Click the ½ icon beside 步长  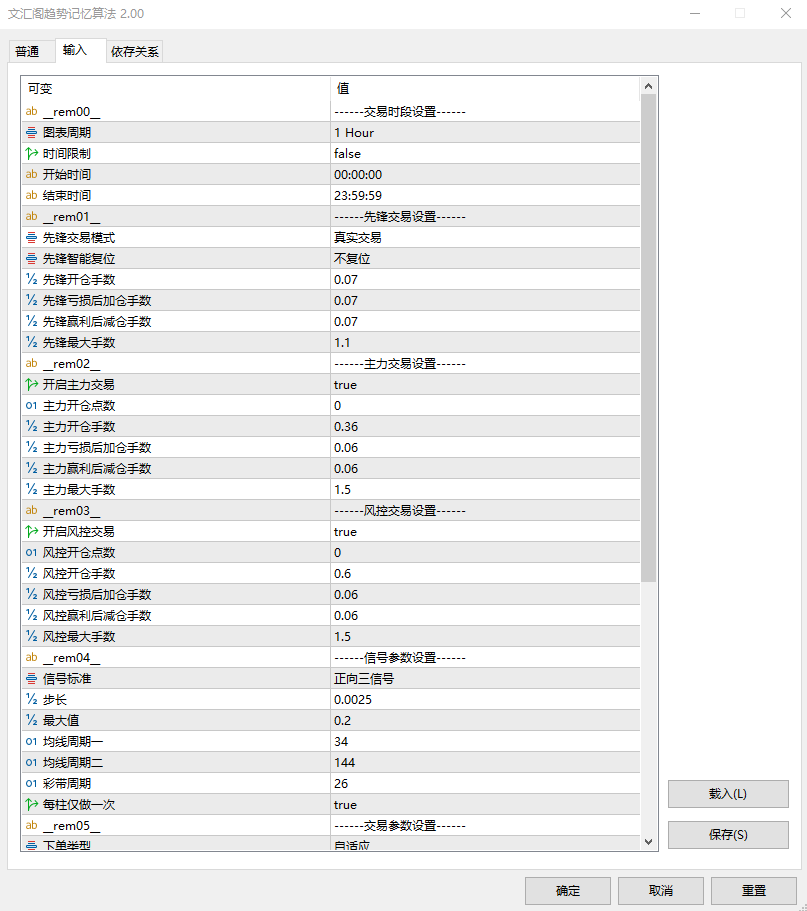(x=31, y=700)
